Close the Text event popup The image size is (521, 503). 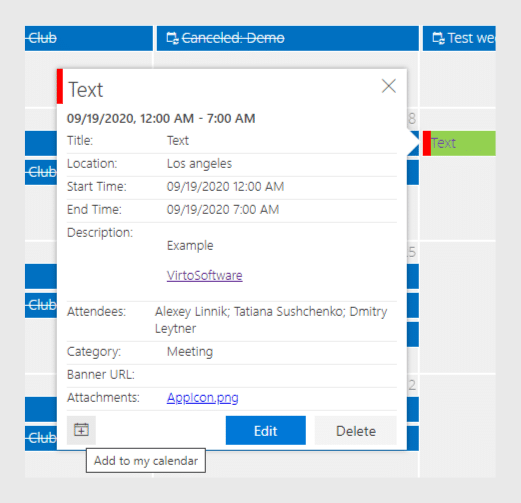pyautogui.click(x=389, y=86)
